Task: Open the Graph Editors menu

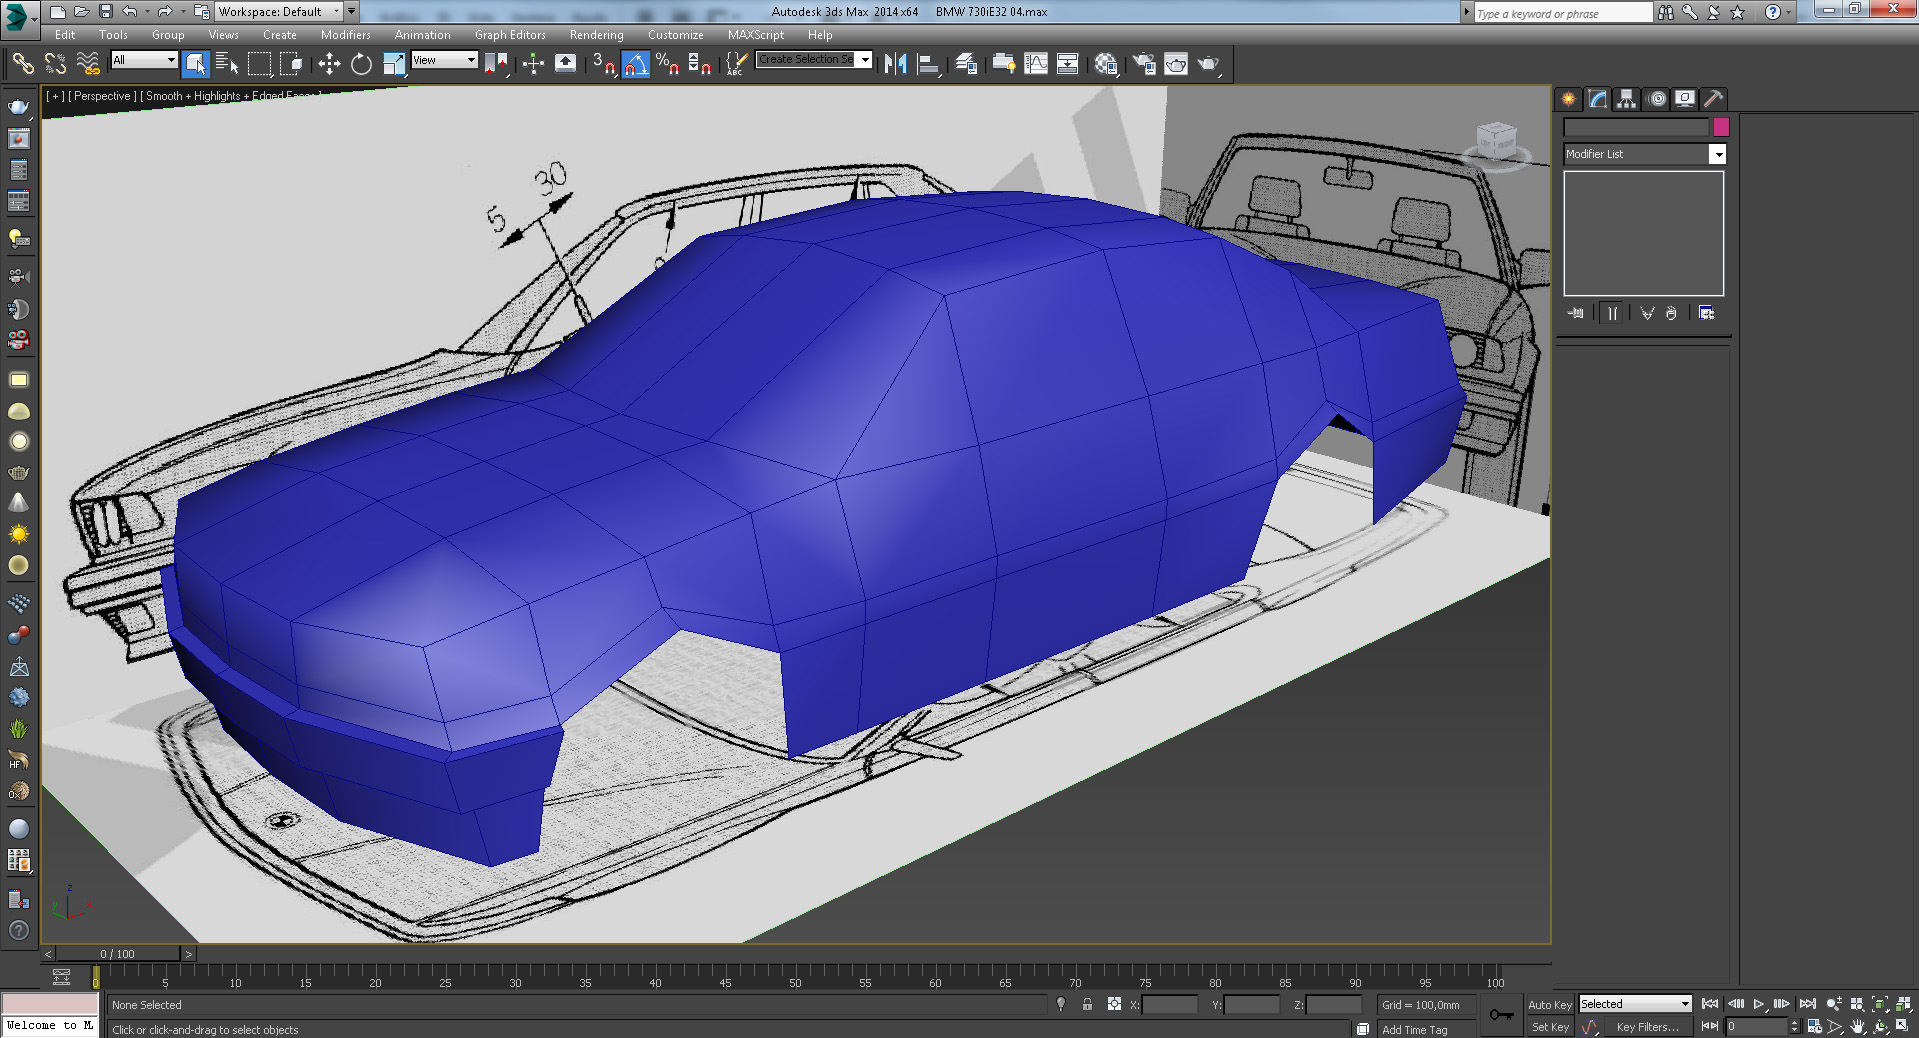Action: coord(510,34)
